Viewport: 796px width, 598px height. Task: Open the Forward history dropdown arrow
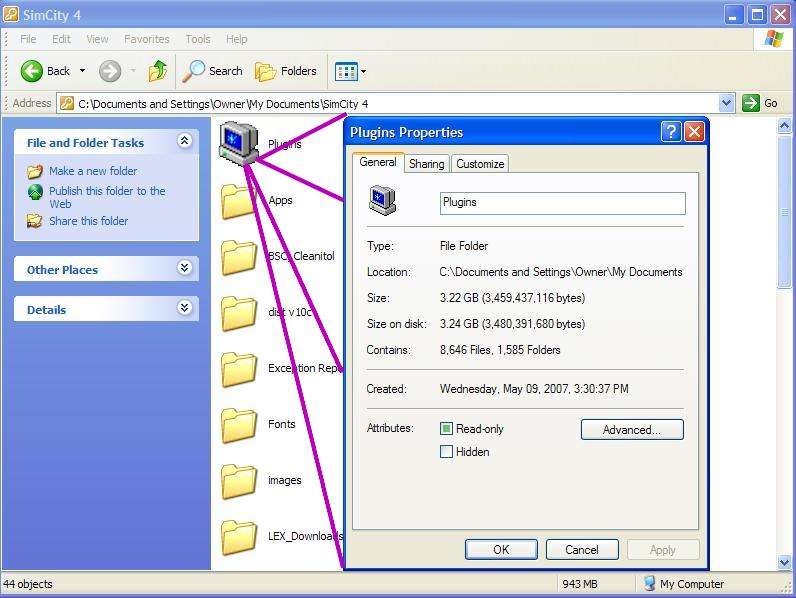pyautogui.click(x=133, y=71)
